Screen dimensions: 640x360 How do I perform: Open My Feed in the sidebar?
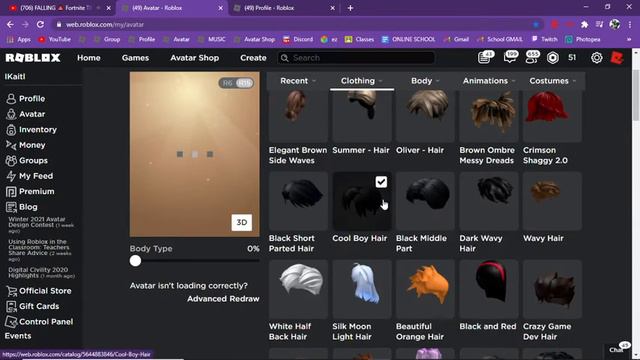(x=29, y=176)
